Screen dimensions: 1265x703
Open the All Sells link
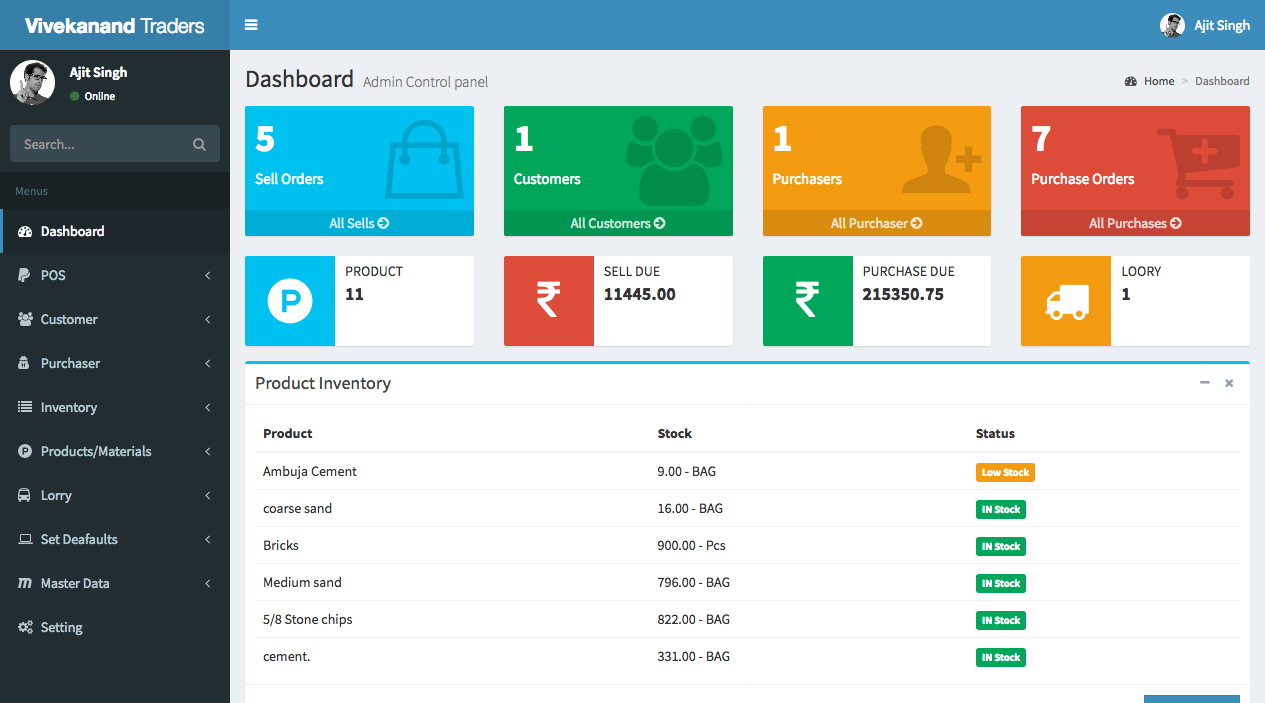[359, 223]
